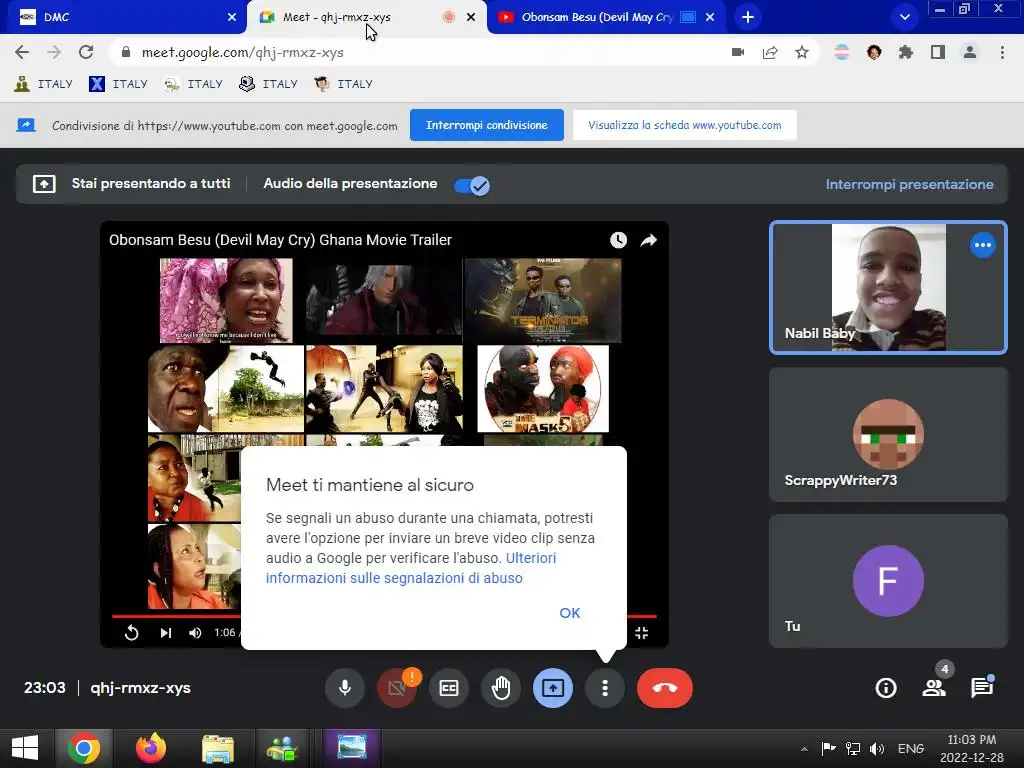1024x768 pixels.
Task: Bookmark this page with the star
Action: point(802,52)
